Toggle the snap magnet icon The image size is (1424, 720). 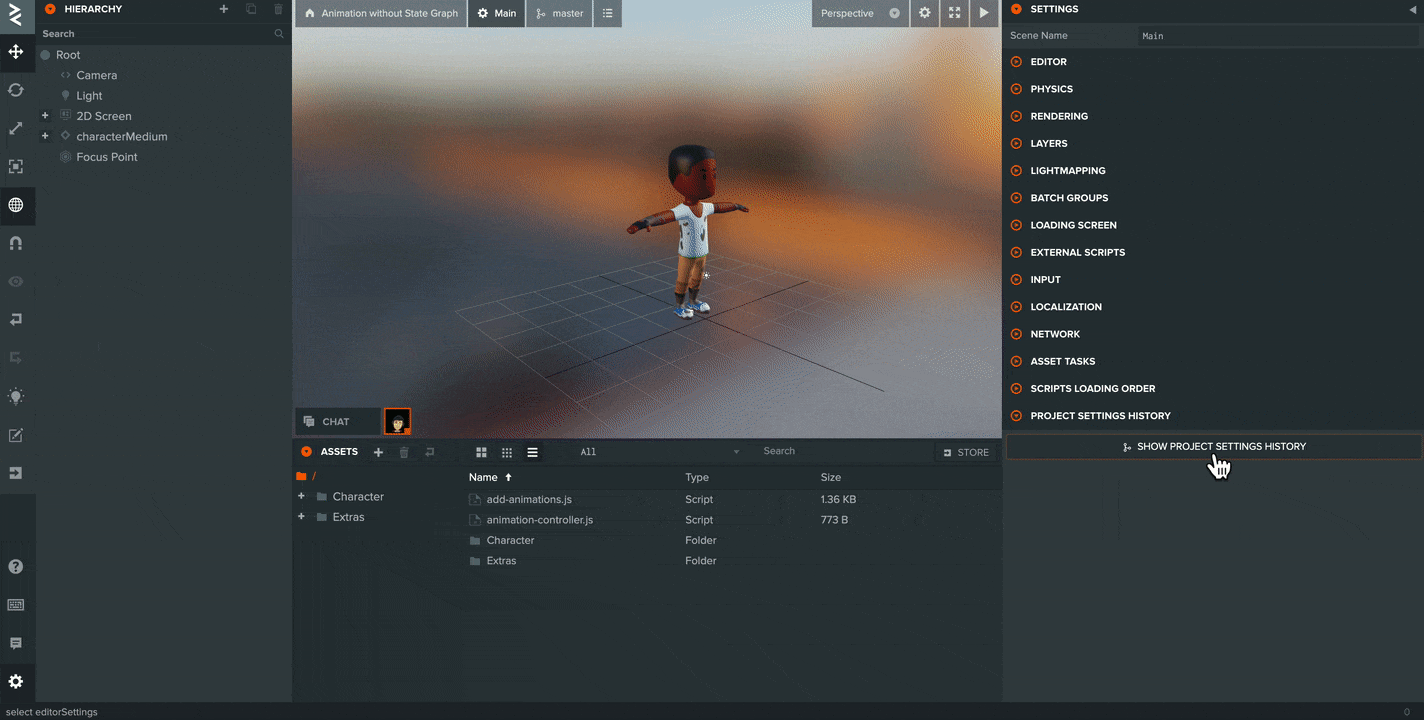tap(16, 243)
